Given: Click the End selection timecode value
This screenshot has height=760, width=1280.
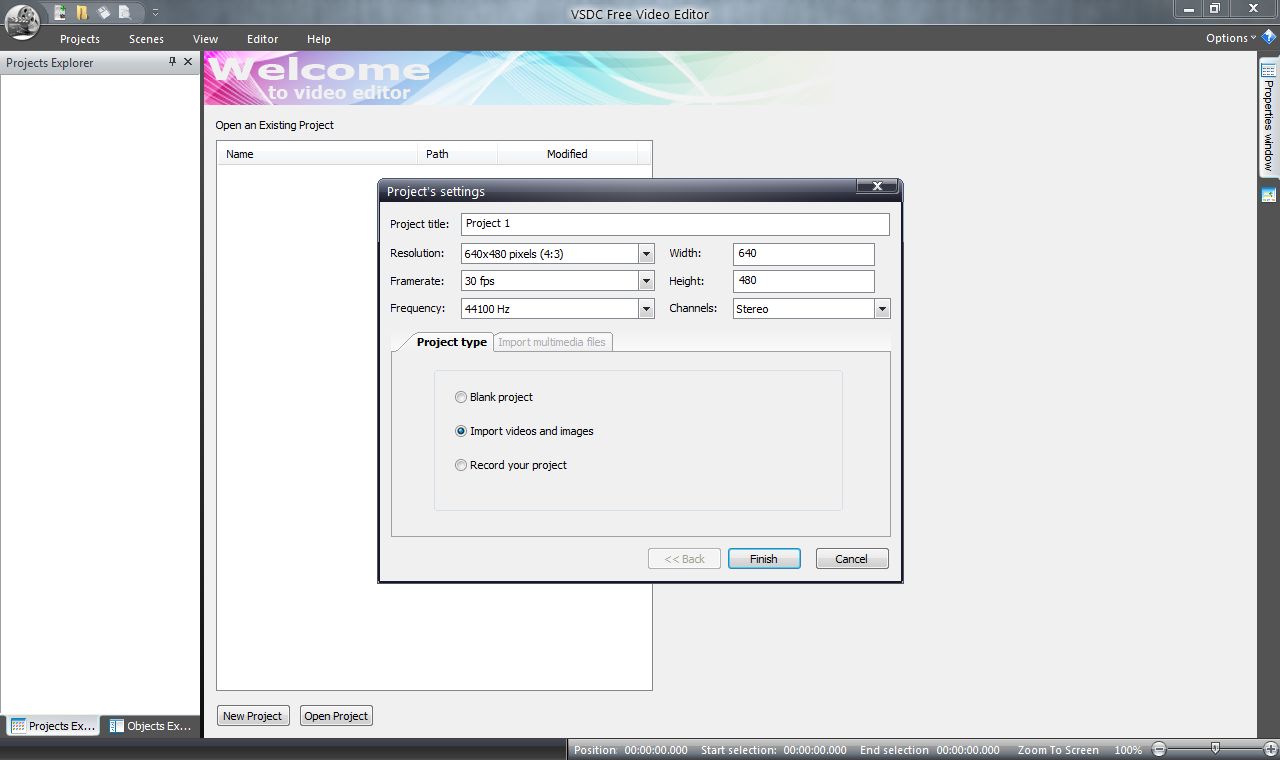Looking at the screenshot, I should (968, 750).
